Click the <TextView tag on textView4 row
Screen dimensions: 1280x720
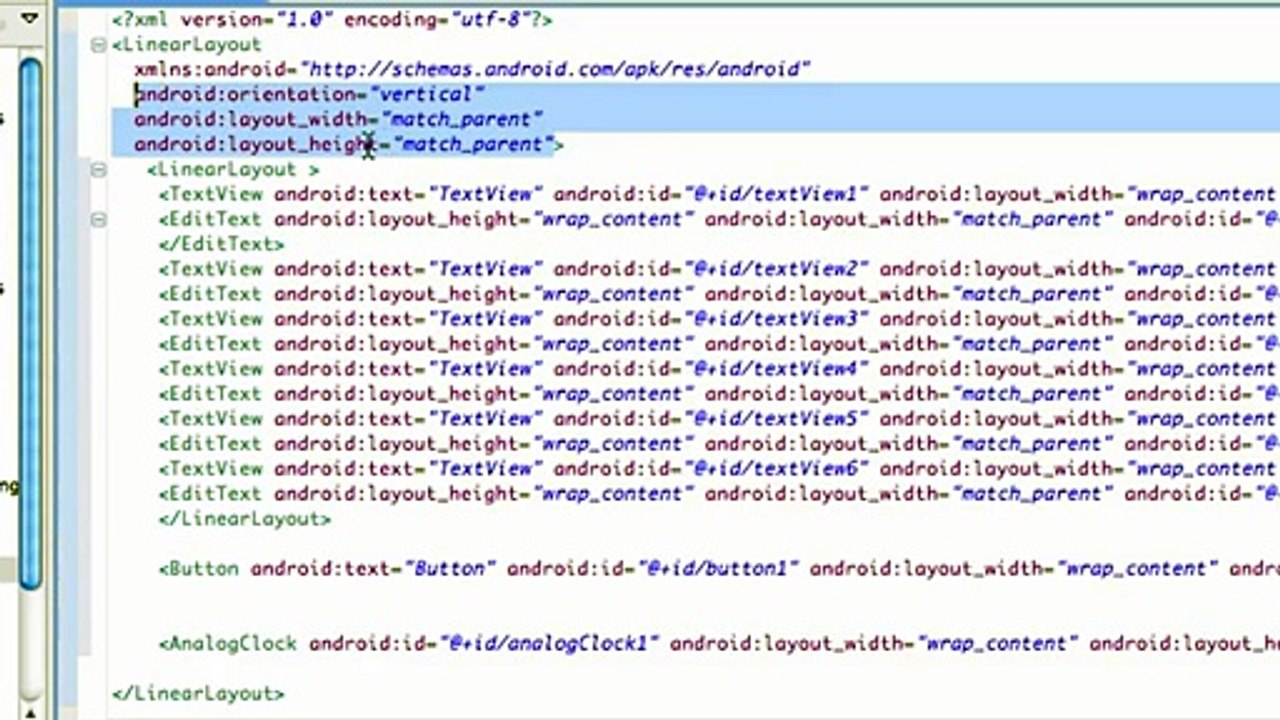211,369
